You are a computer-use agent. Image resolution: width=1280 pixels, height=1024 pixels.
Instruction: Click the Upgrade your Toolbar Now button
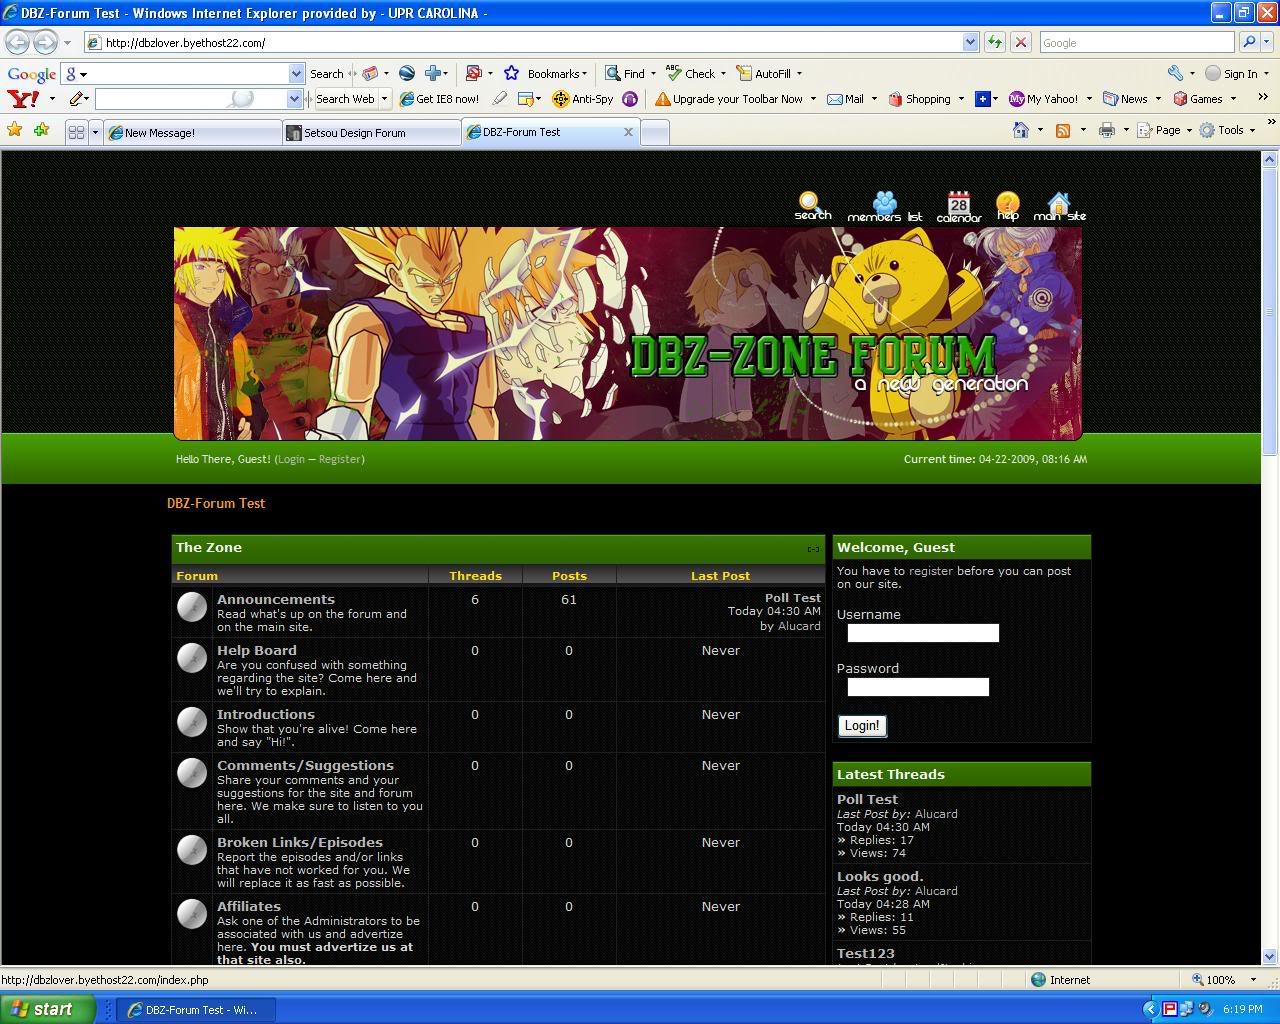729,99
